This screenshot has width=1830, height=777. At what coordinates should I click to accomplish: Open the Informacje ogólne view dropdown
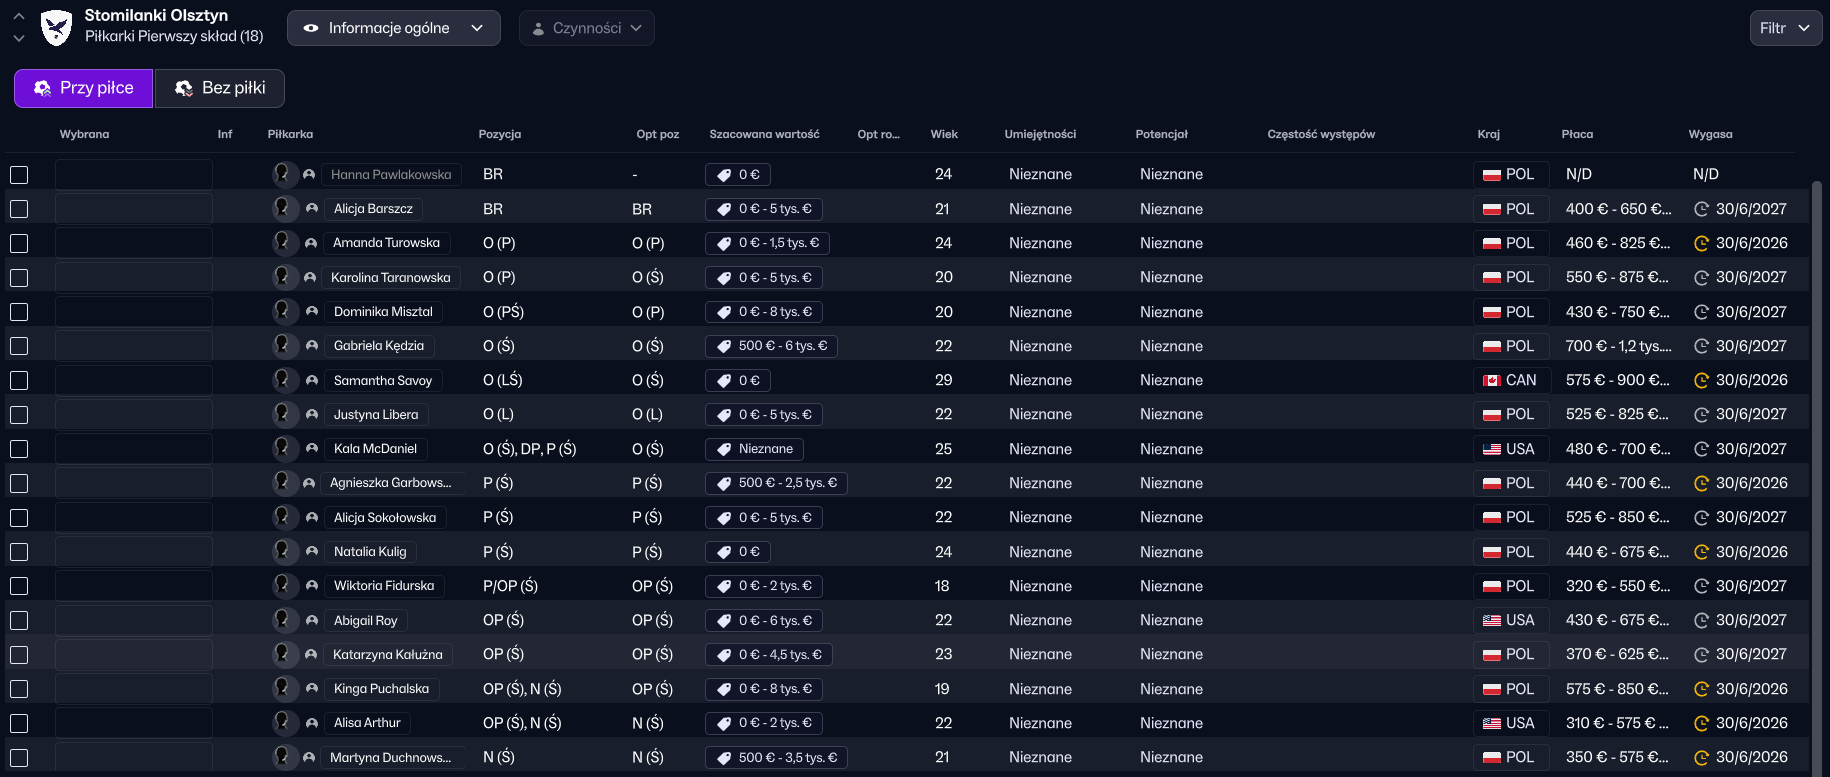click(393, 28)
